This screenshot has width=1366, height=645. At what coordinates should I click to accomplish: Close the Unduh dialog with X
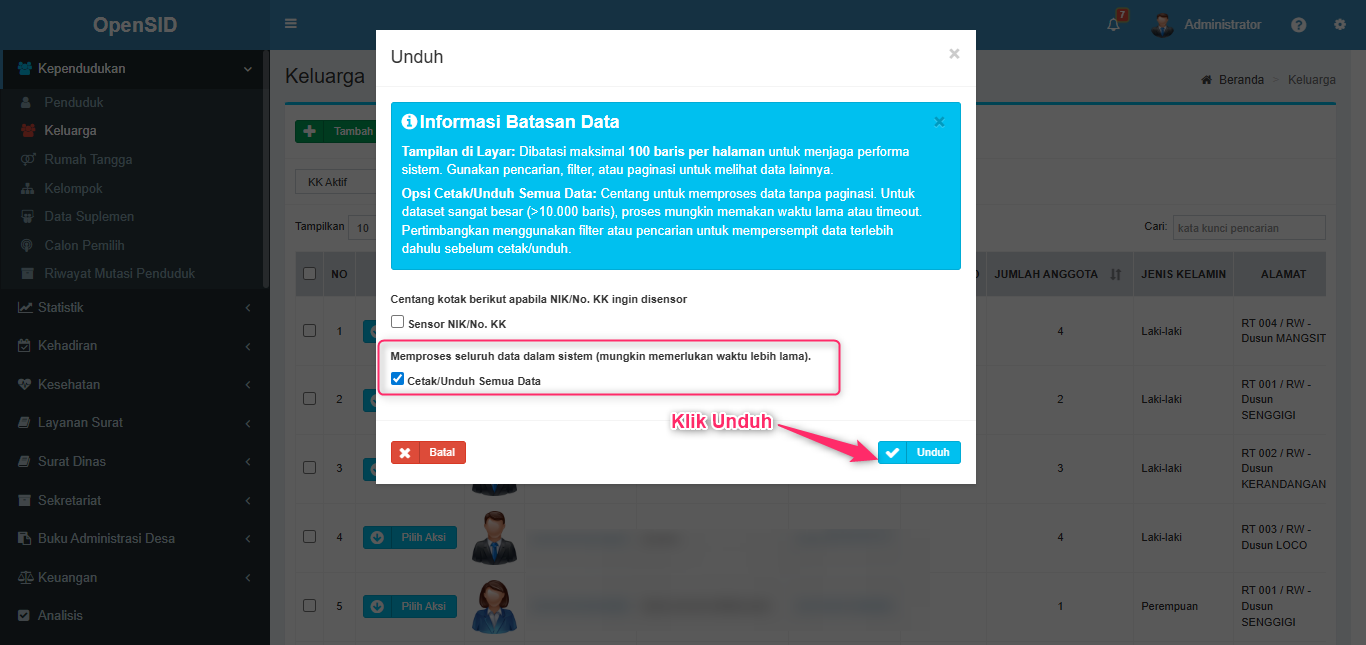point(954,54)
